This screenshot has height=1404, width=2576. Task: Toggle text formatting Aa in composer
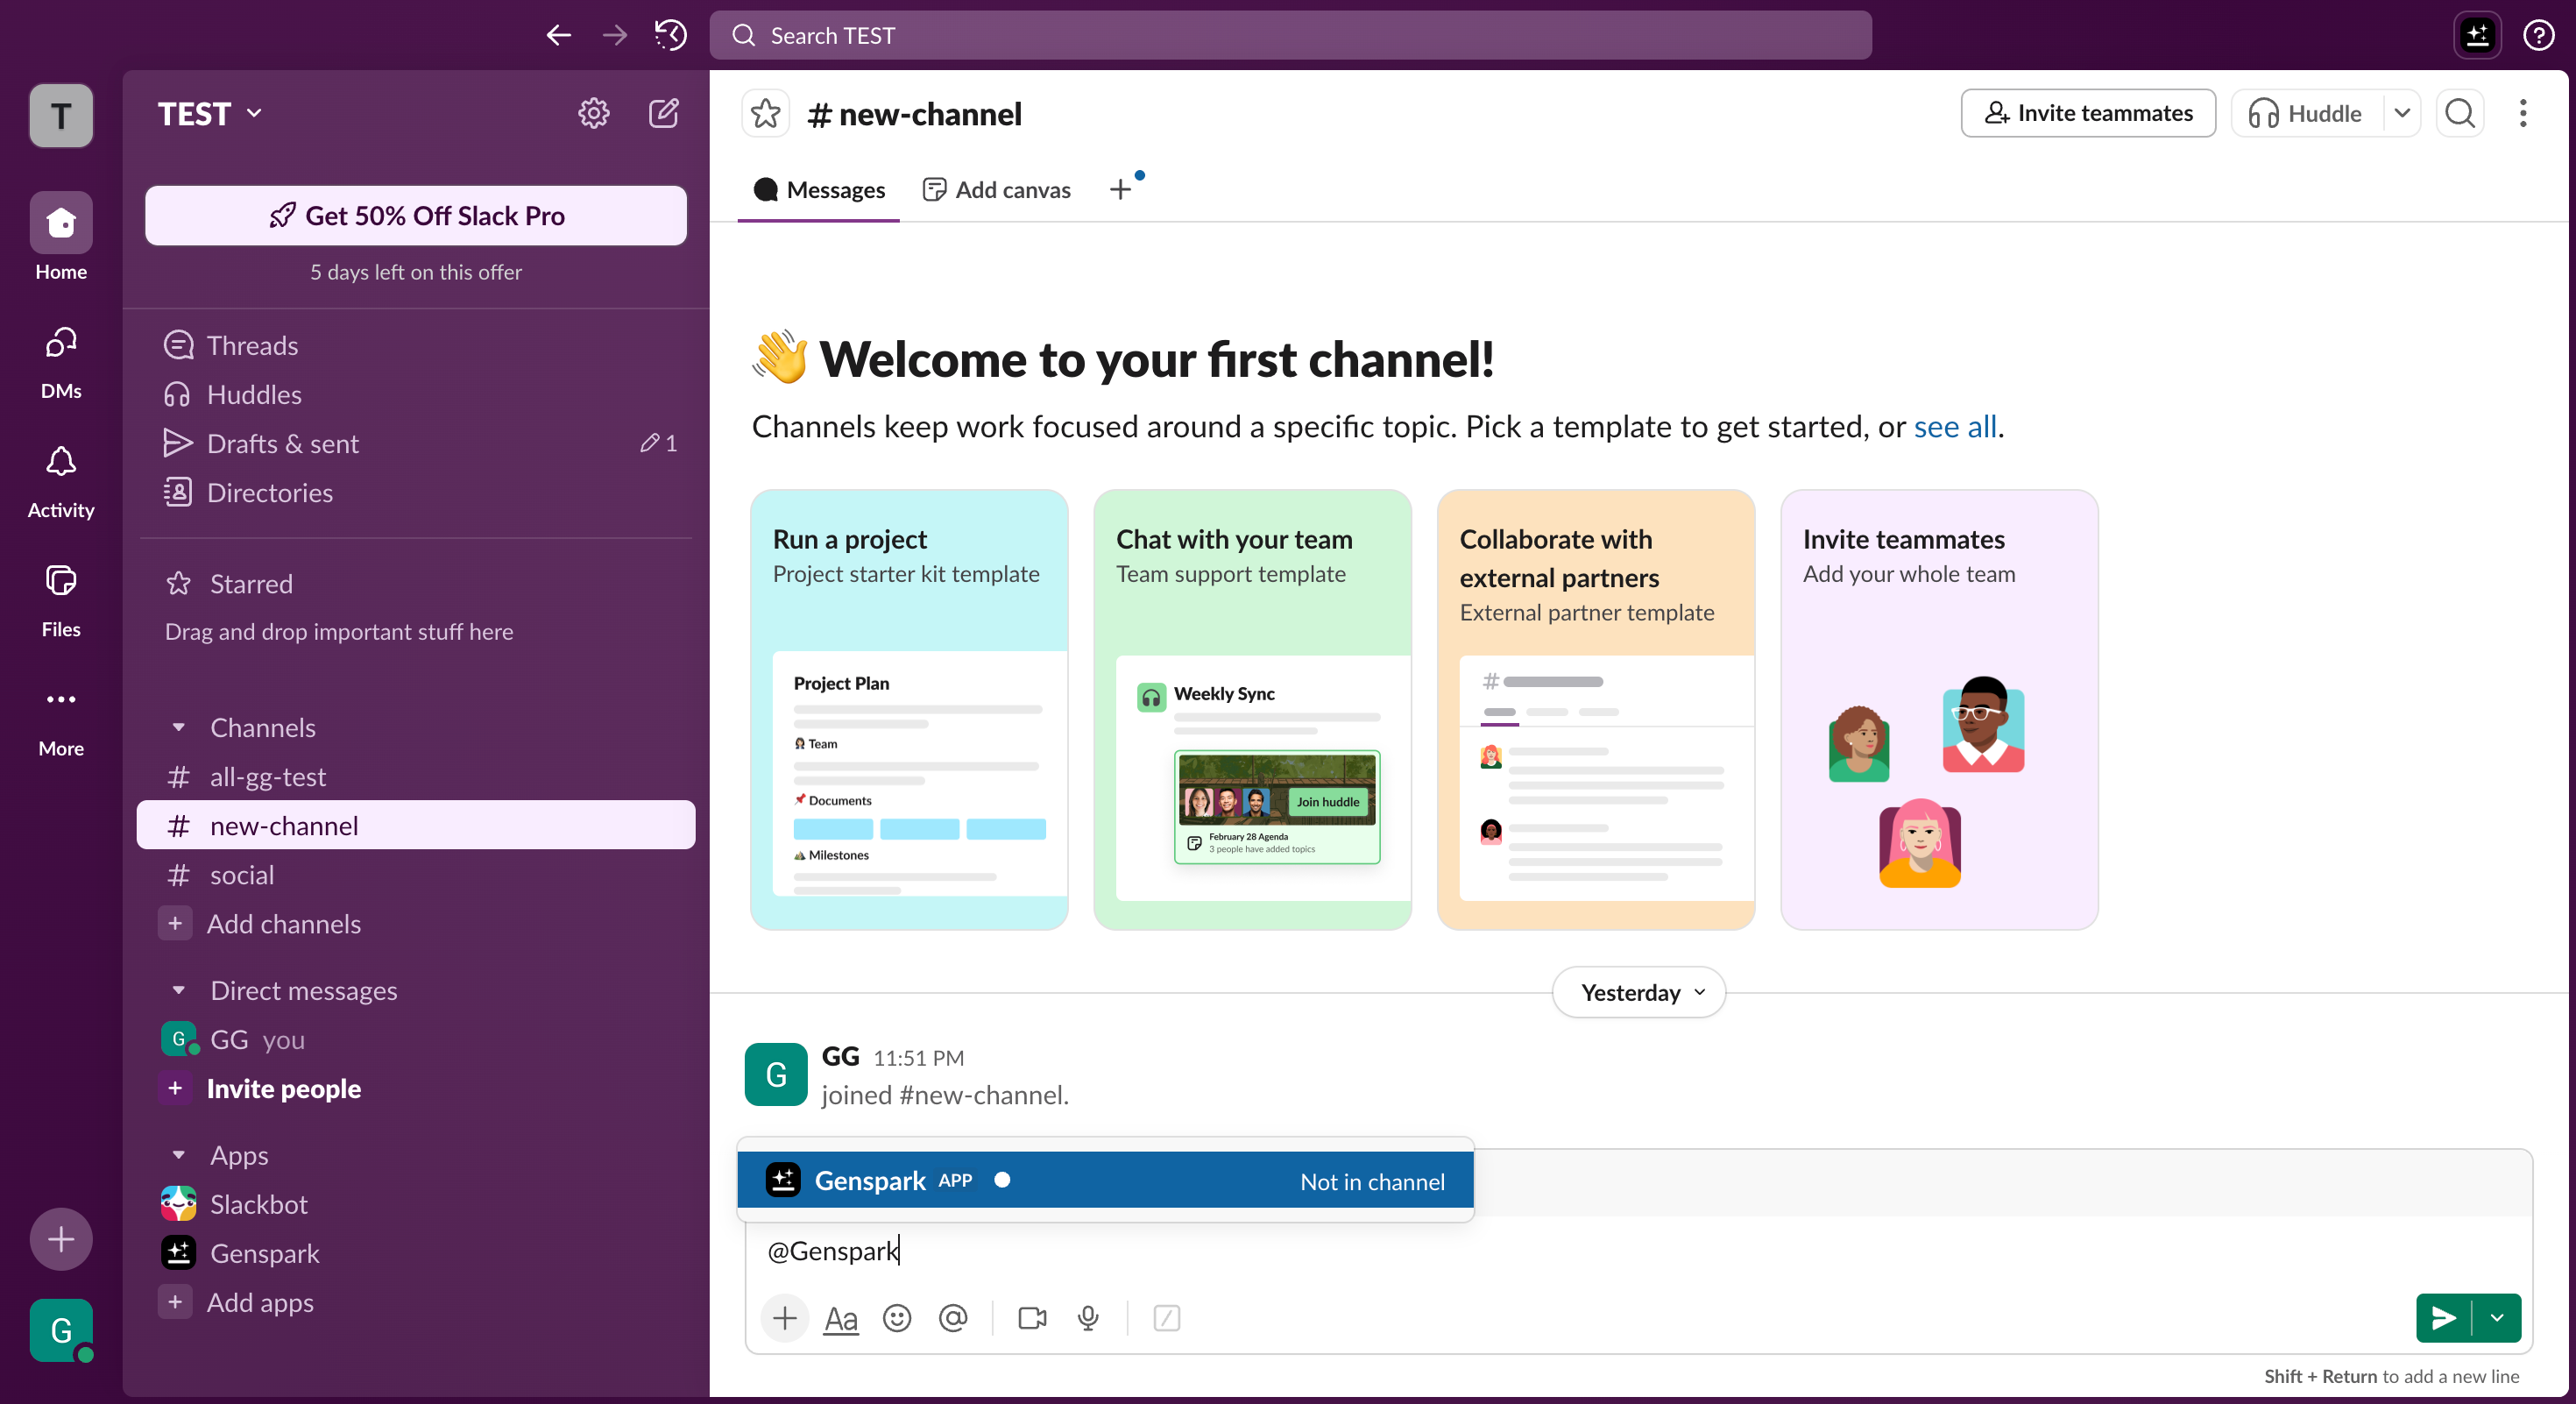coord(840,1318)
